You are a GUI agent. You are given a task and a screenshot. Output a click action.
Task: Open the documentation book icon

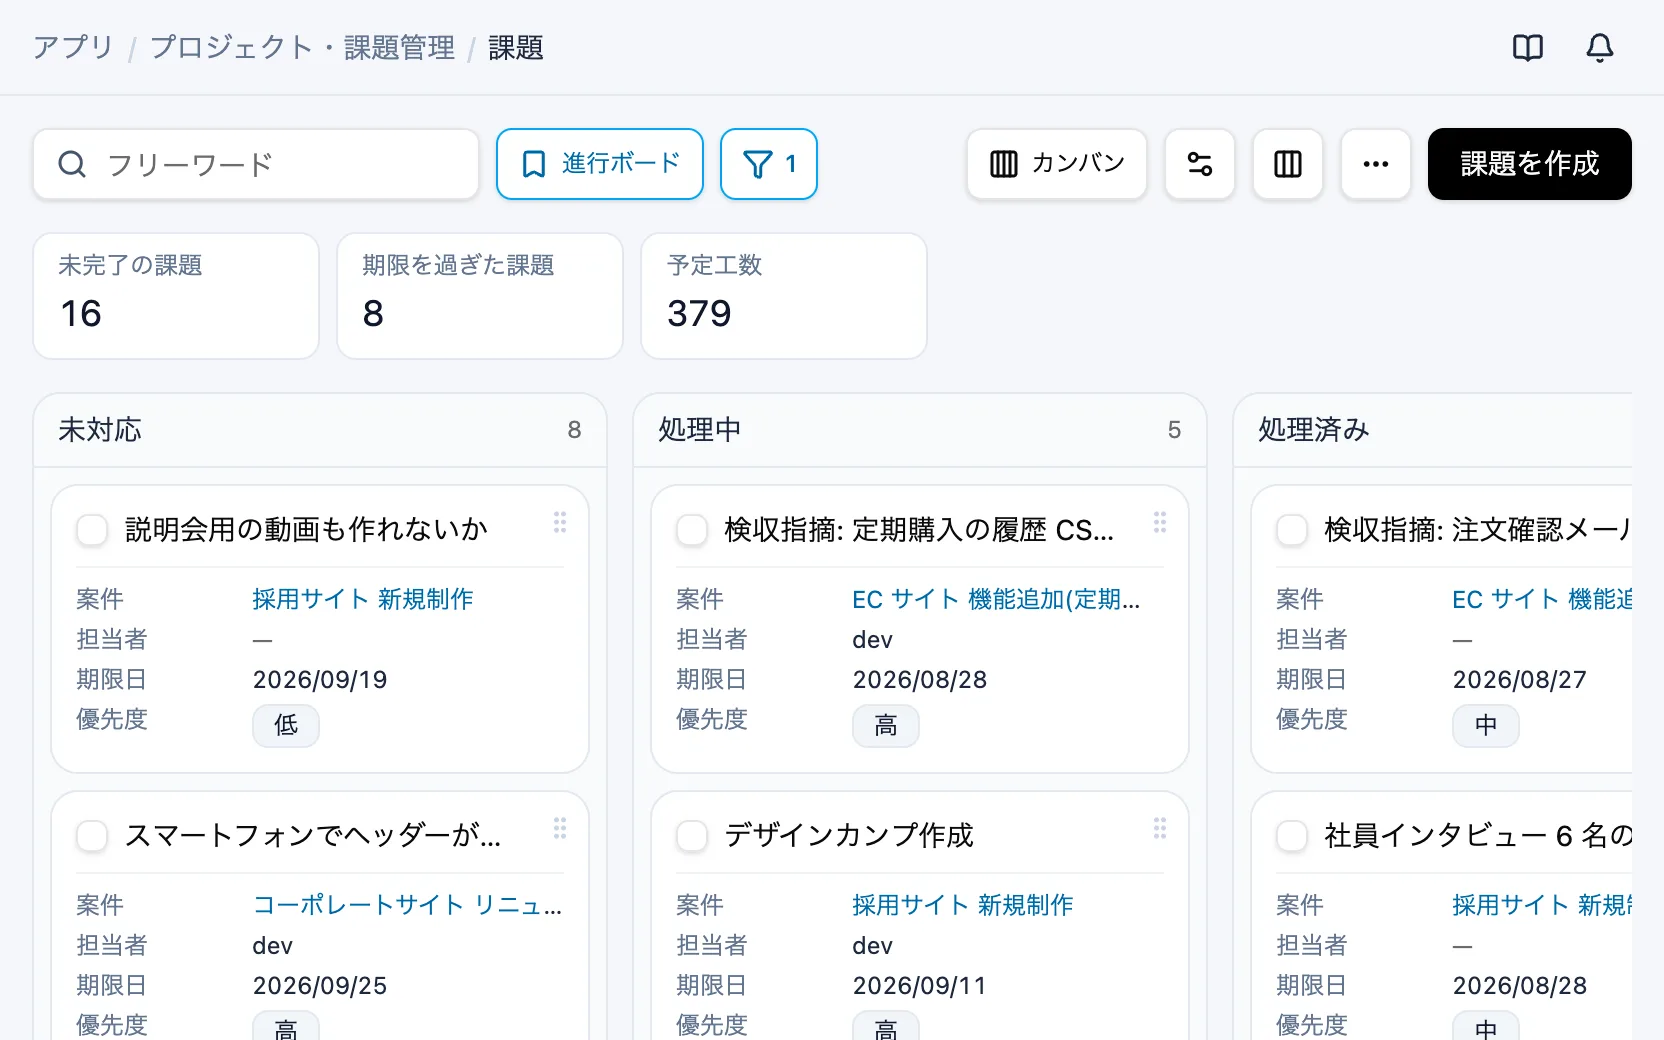(x=1527, y=48)
